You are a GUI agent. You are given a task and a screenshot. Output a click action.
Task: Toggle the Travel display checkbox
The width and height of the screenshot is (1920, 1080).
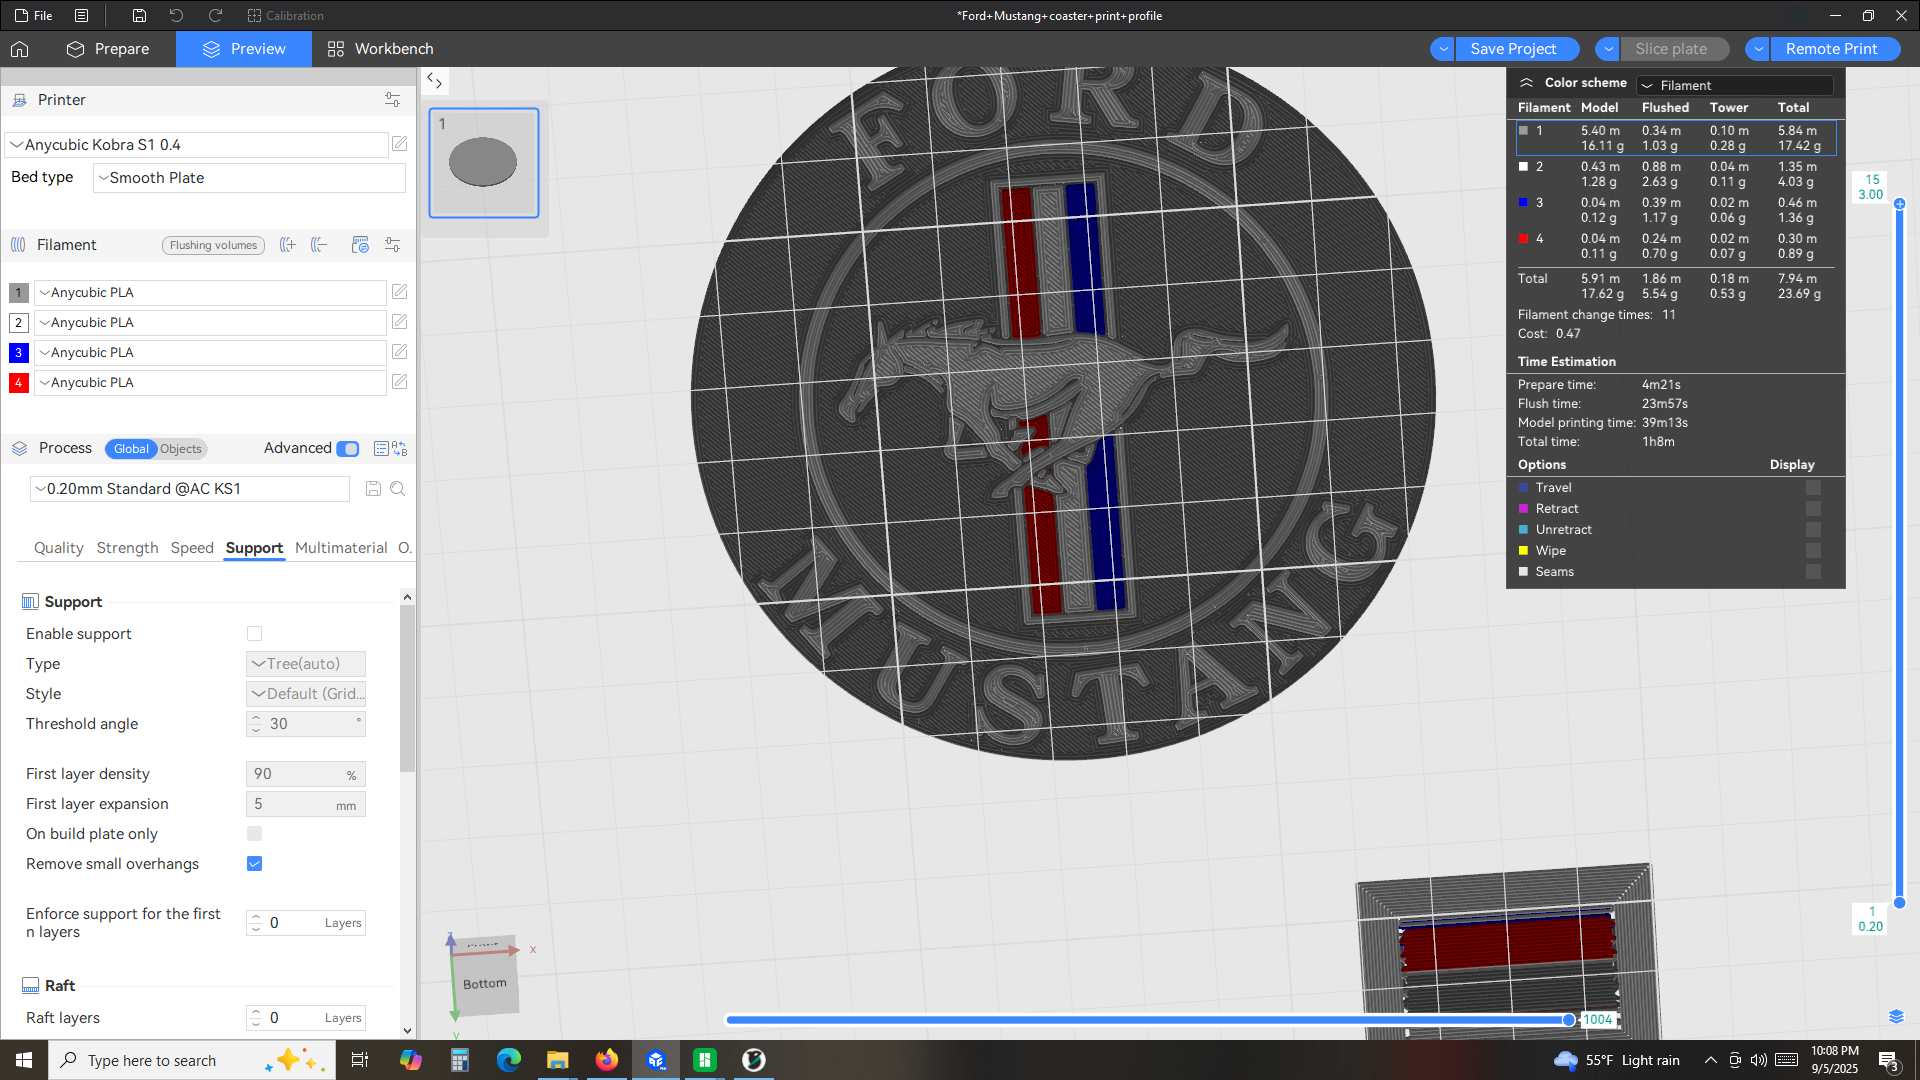(x=1813, y=488)
